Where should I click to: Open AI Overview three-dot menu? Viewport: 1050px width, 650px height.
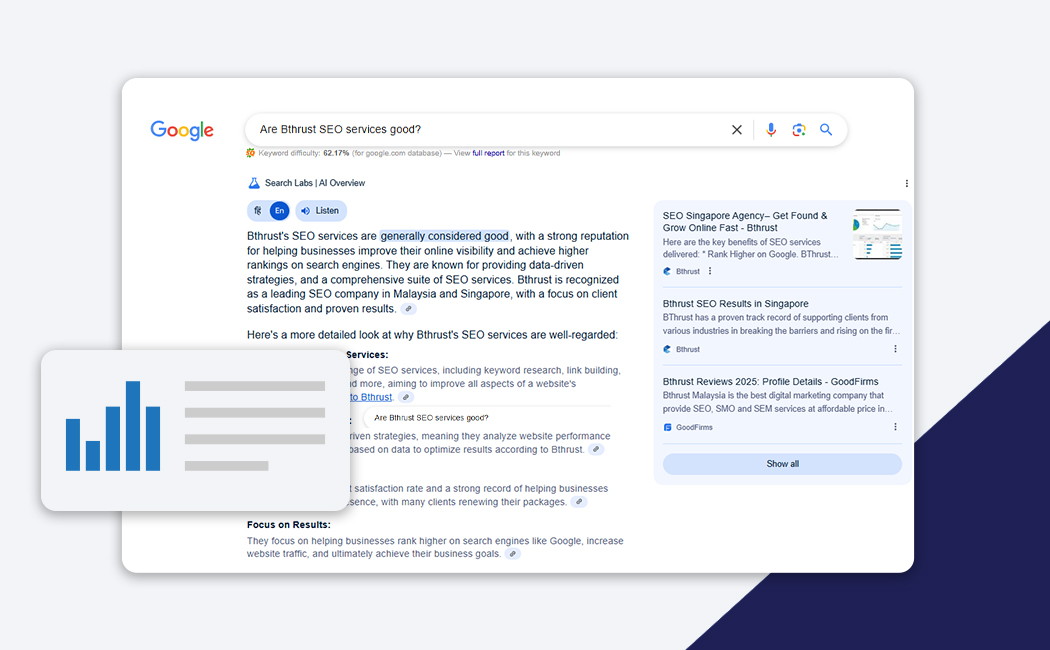pos(907,183)
